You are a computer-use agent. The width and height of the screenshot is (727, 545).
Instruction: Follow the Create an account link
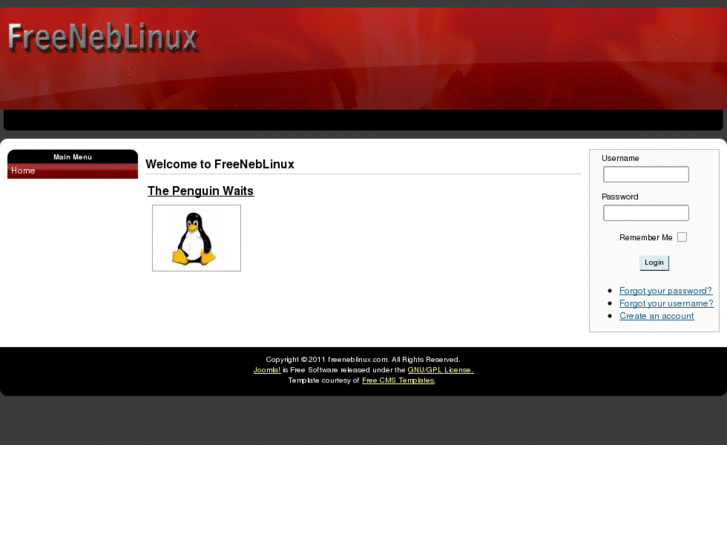tap(657, 316)
